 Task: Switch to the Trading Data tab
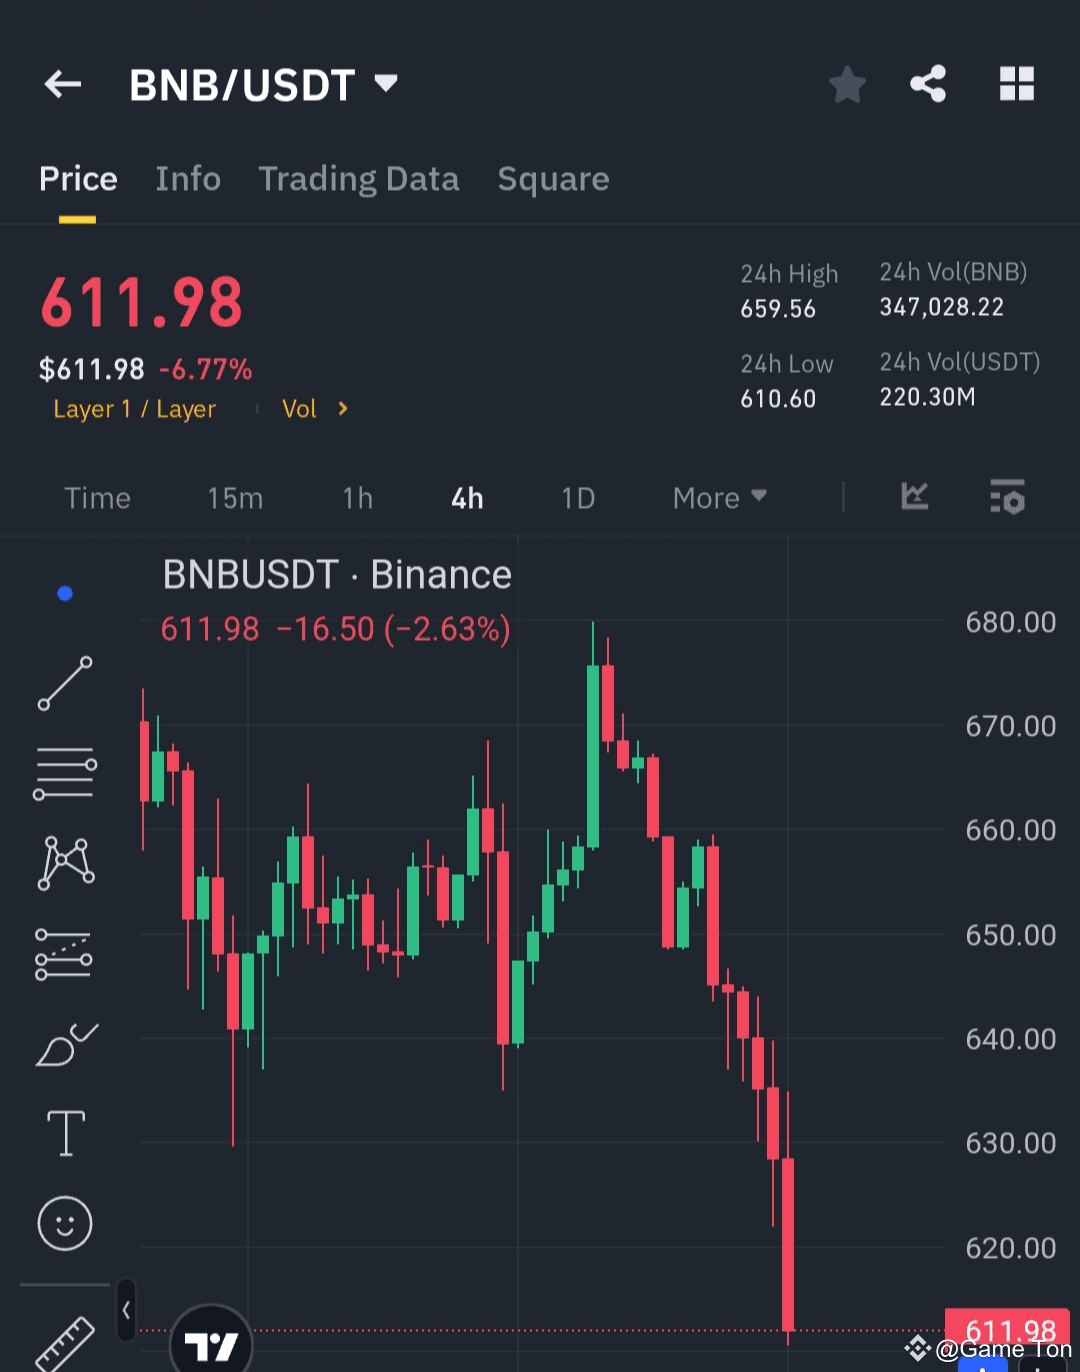(x=358, y=179)
